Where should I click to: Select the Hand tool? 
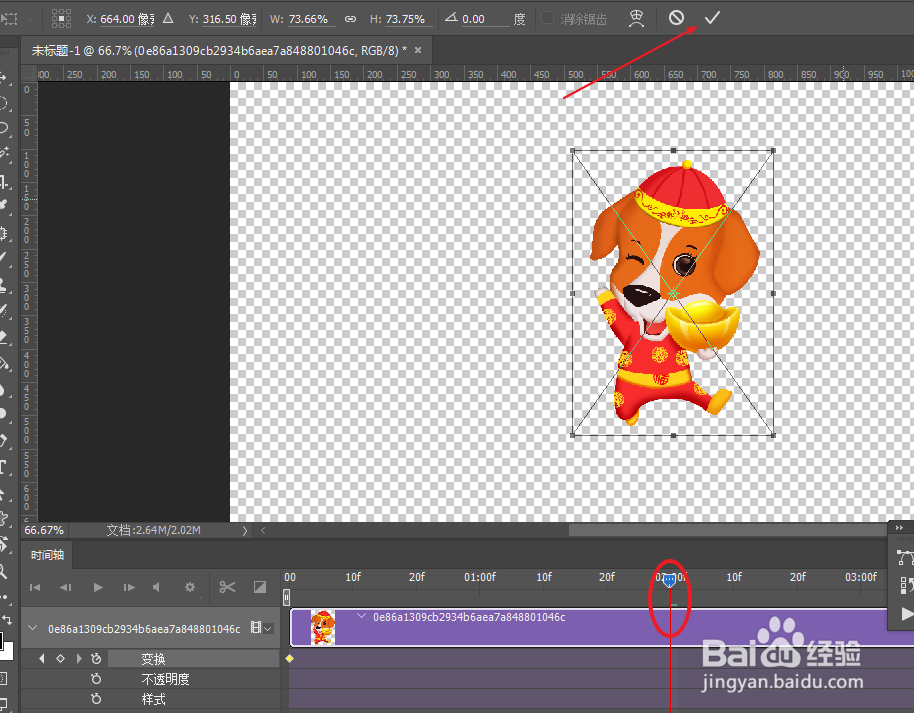[x=10, y=545]
